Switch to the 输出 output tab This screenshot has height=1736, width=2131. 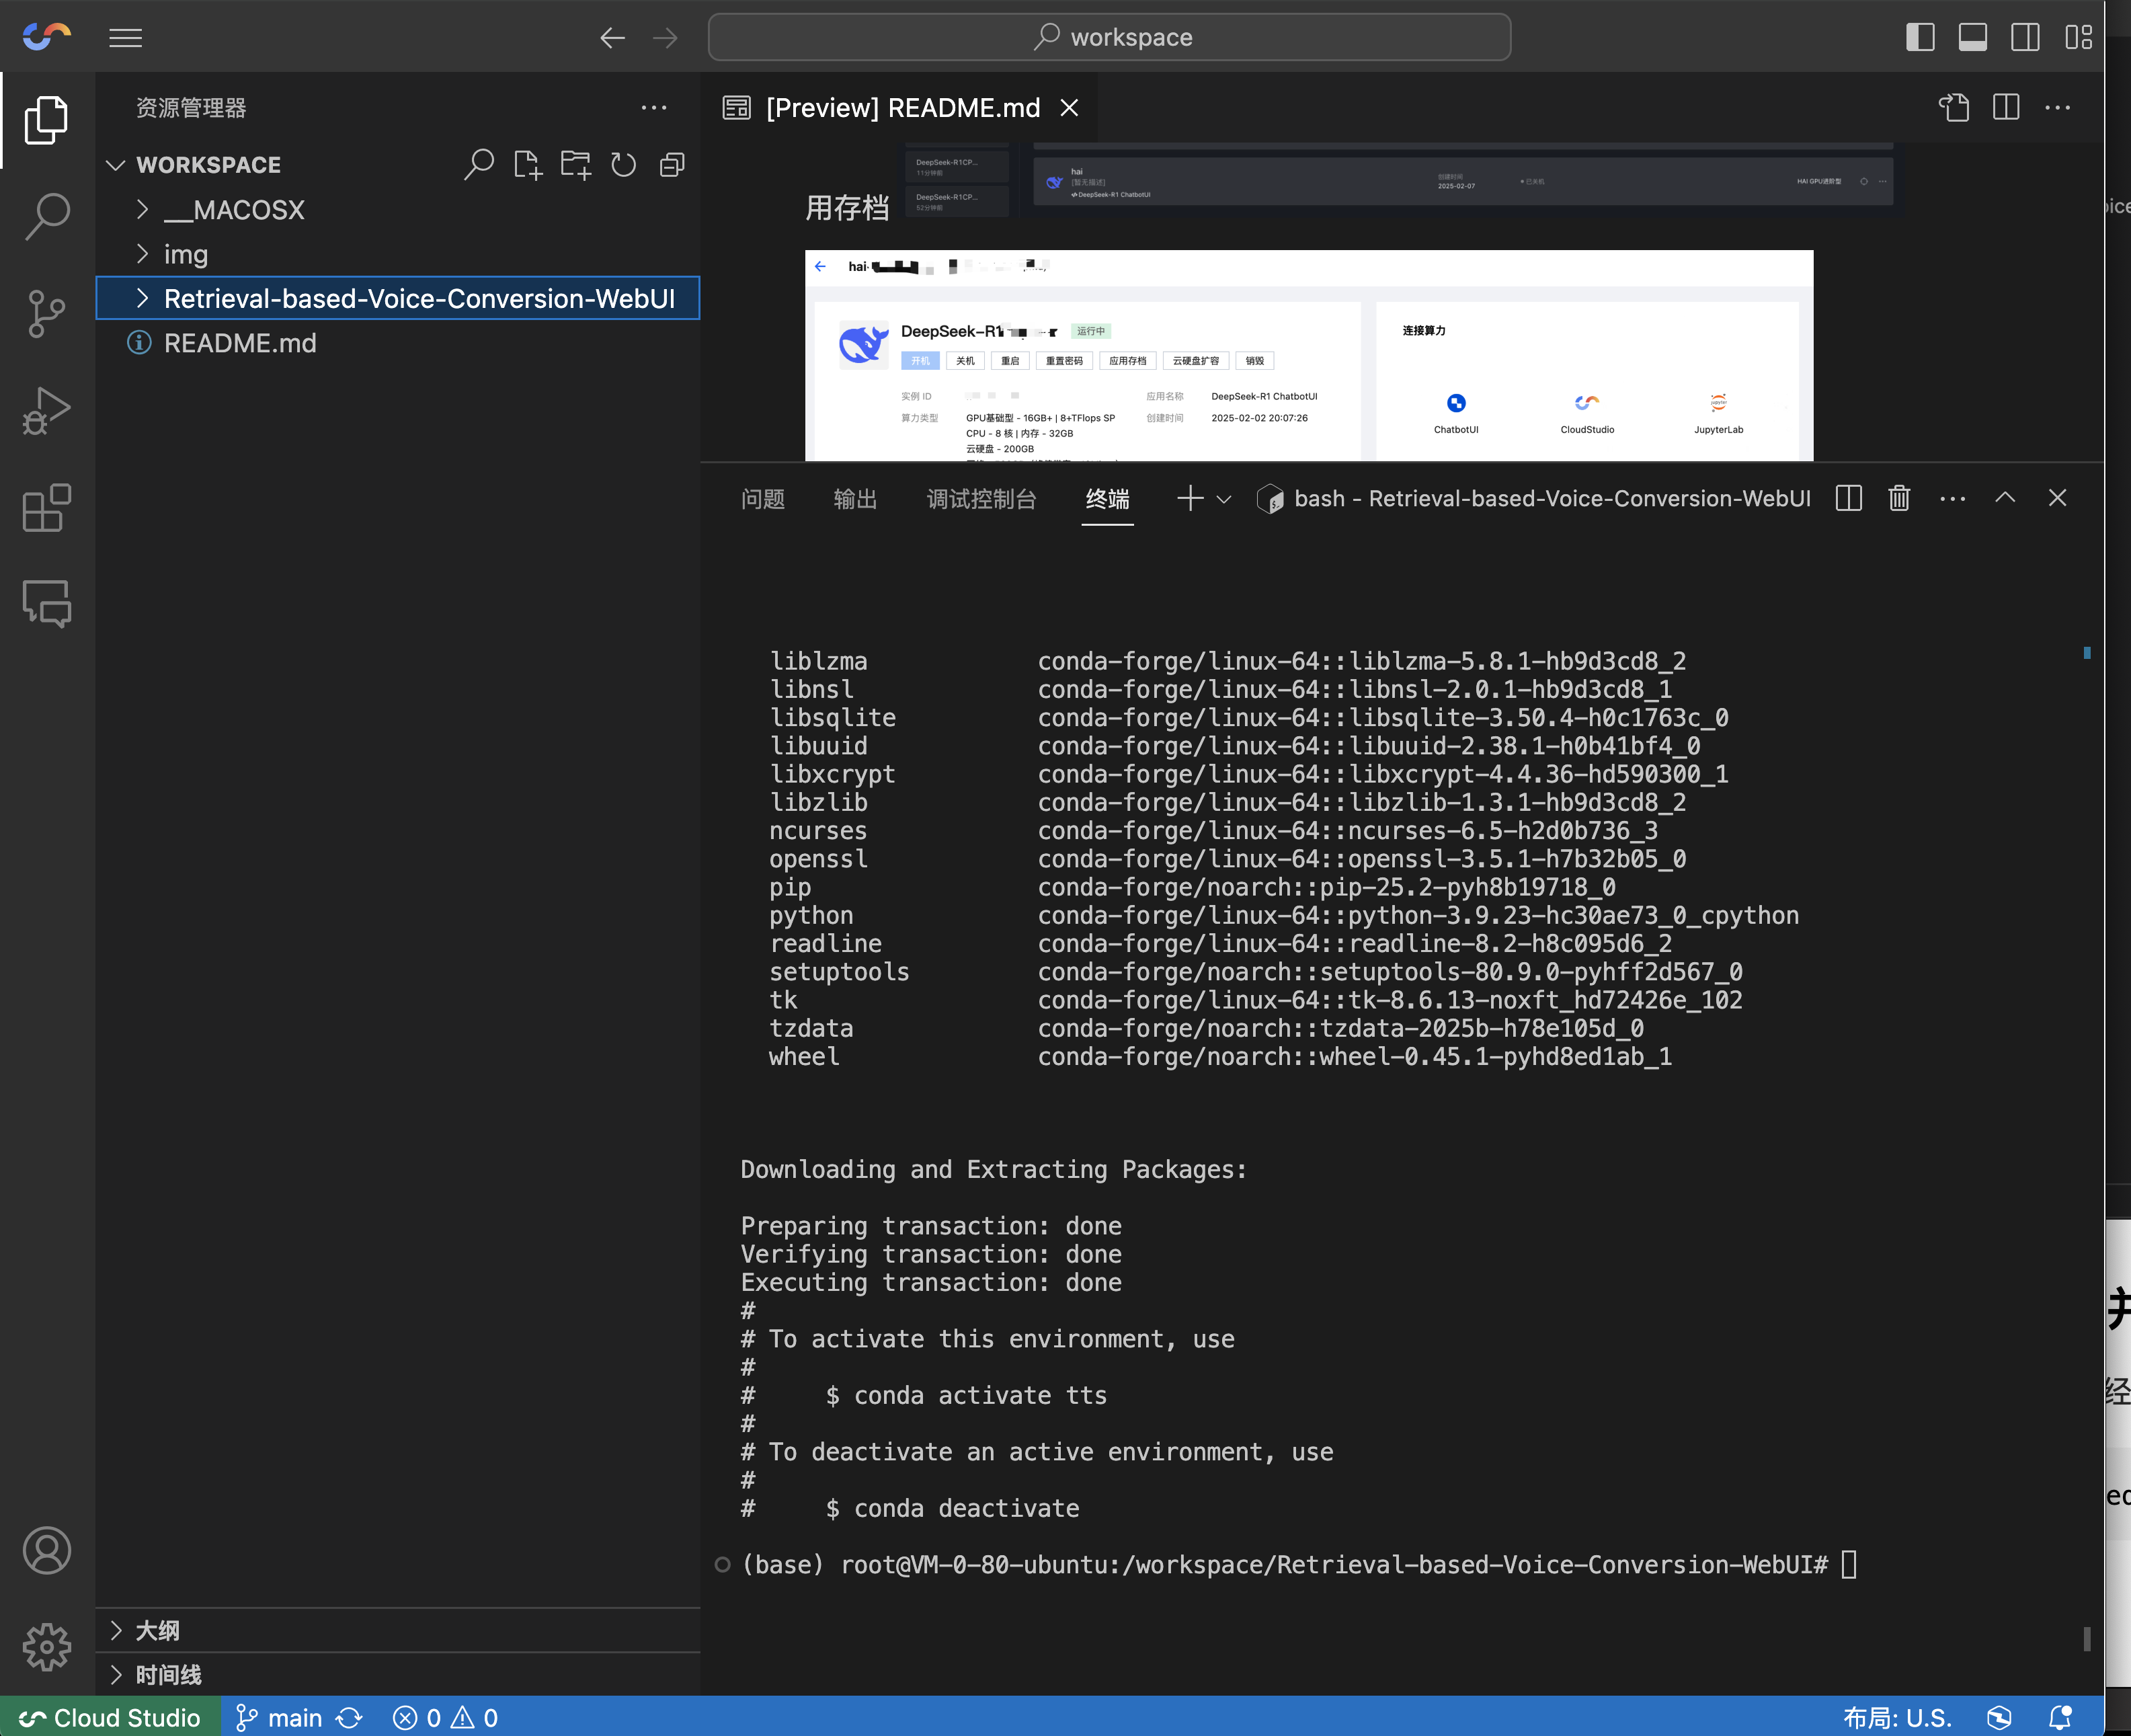tap(855, 499)
